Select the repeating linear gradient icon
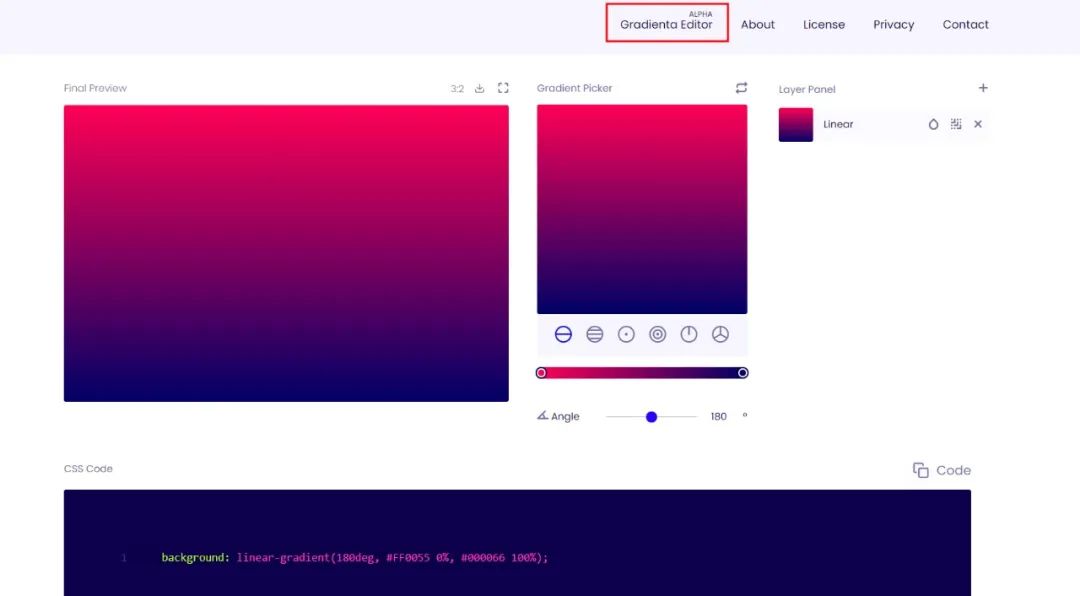Viewport: 1080px width, 596px height. point(595,335)
